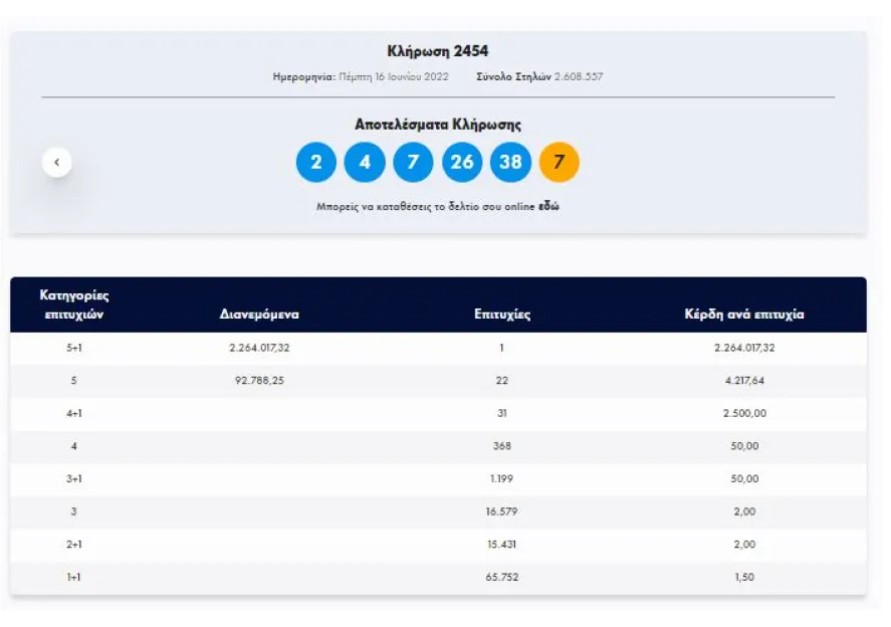Image resolution: width=891 pixels, height=627 pixels.
Task: Click the blue ball numbered 7
Action: pos(413,162)
